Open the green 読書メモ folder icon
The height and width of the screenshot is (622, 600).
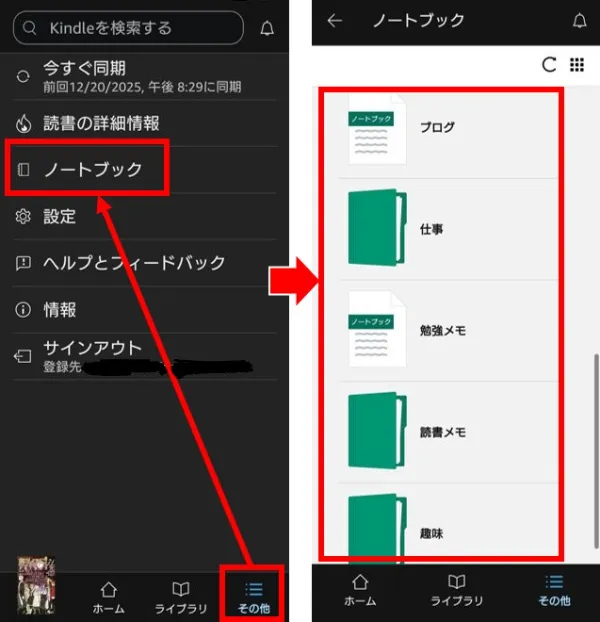377,431
